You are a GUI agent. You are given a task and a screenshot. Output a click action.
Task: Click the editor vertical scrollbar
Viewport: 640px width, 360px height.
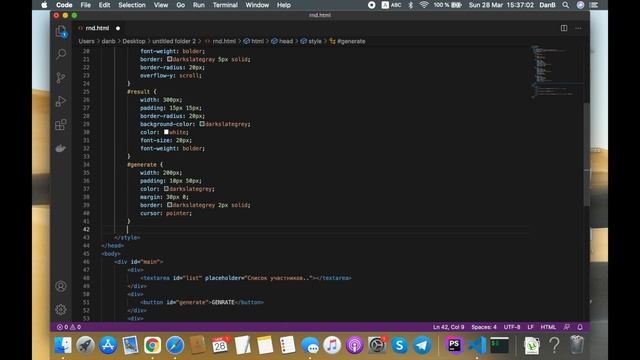point(587,154)
